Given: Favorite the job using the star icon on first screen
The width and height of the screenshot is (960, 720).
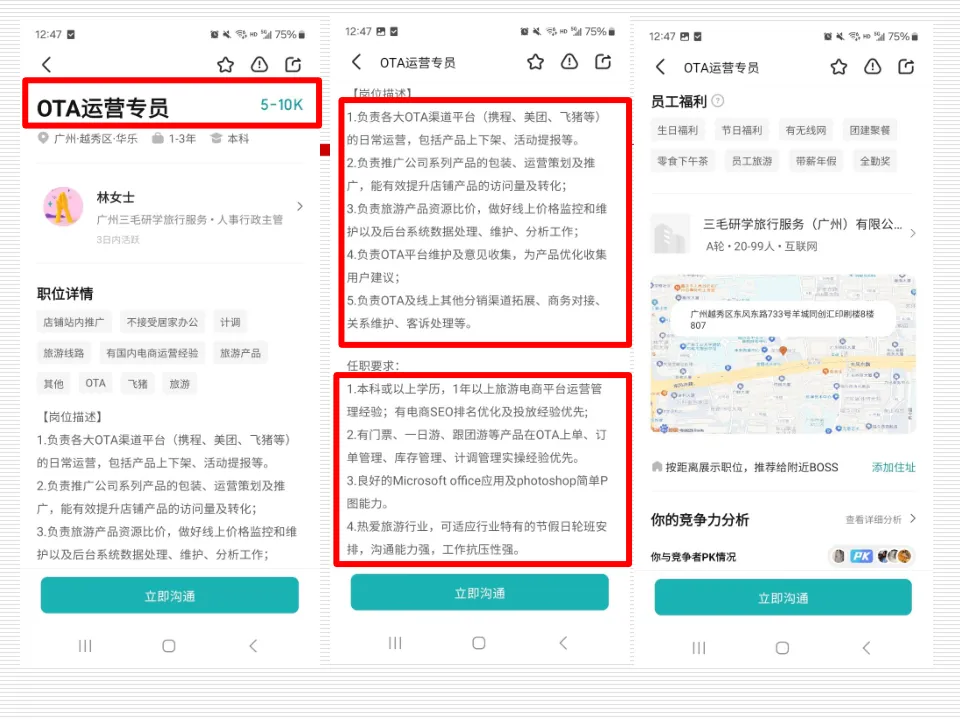Looking at the screenshot, I should pos(226,63).
